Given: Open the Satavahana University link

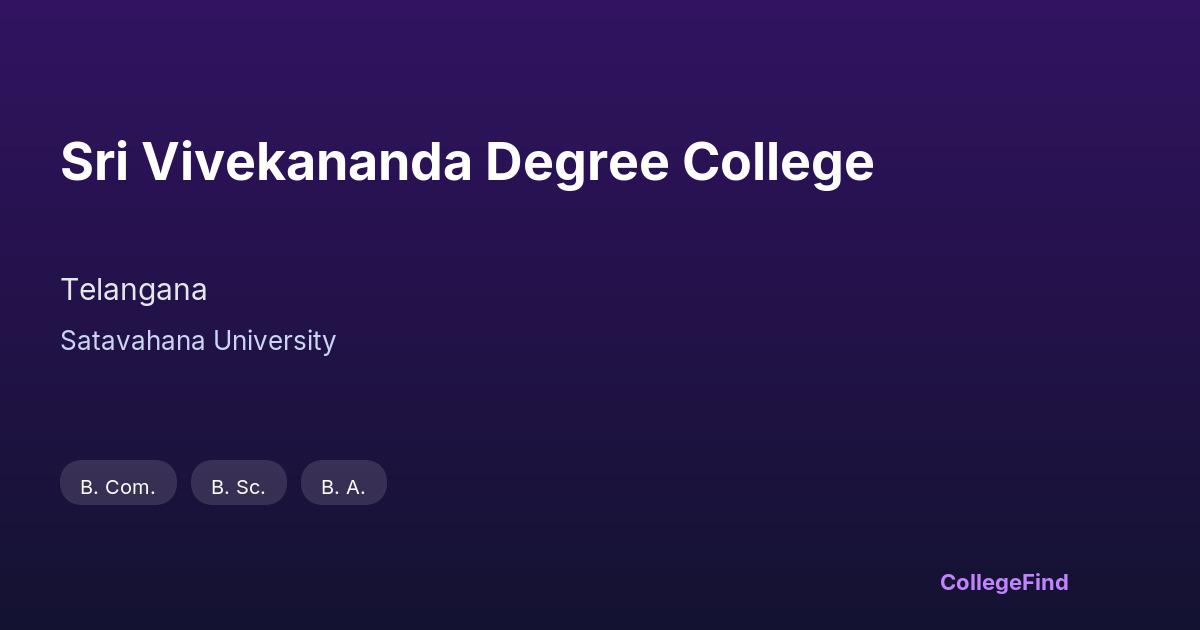Looking at the screenshot, I should click(198, 341).
